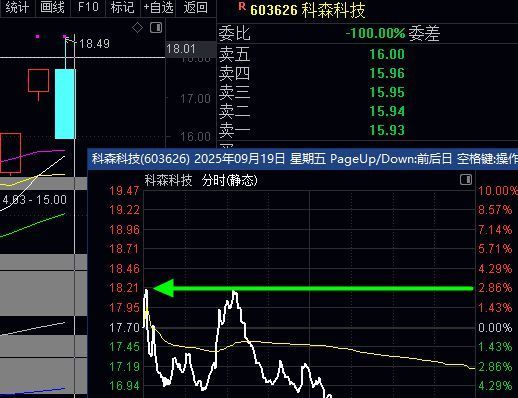Select the 画线 drawing tool
This screenshot has height=398, width=518.
(x=52, y=7)
